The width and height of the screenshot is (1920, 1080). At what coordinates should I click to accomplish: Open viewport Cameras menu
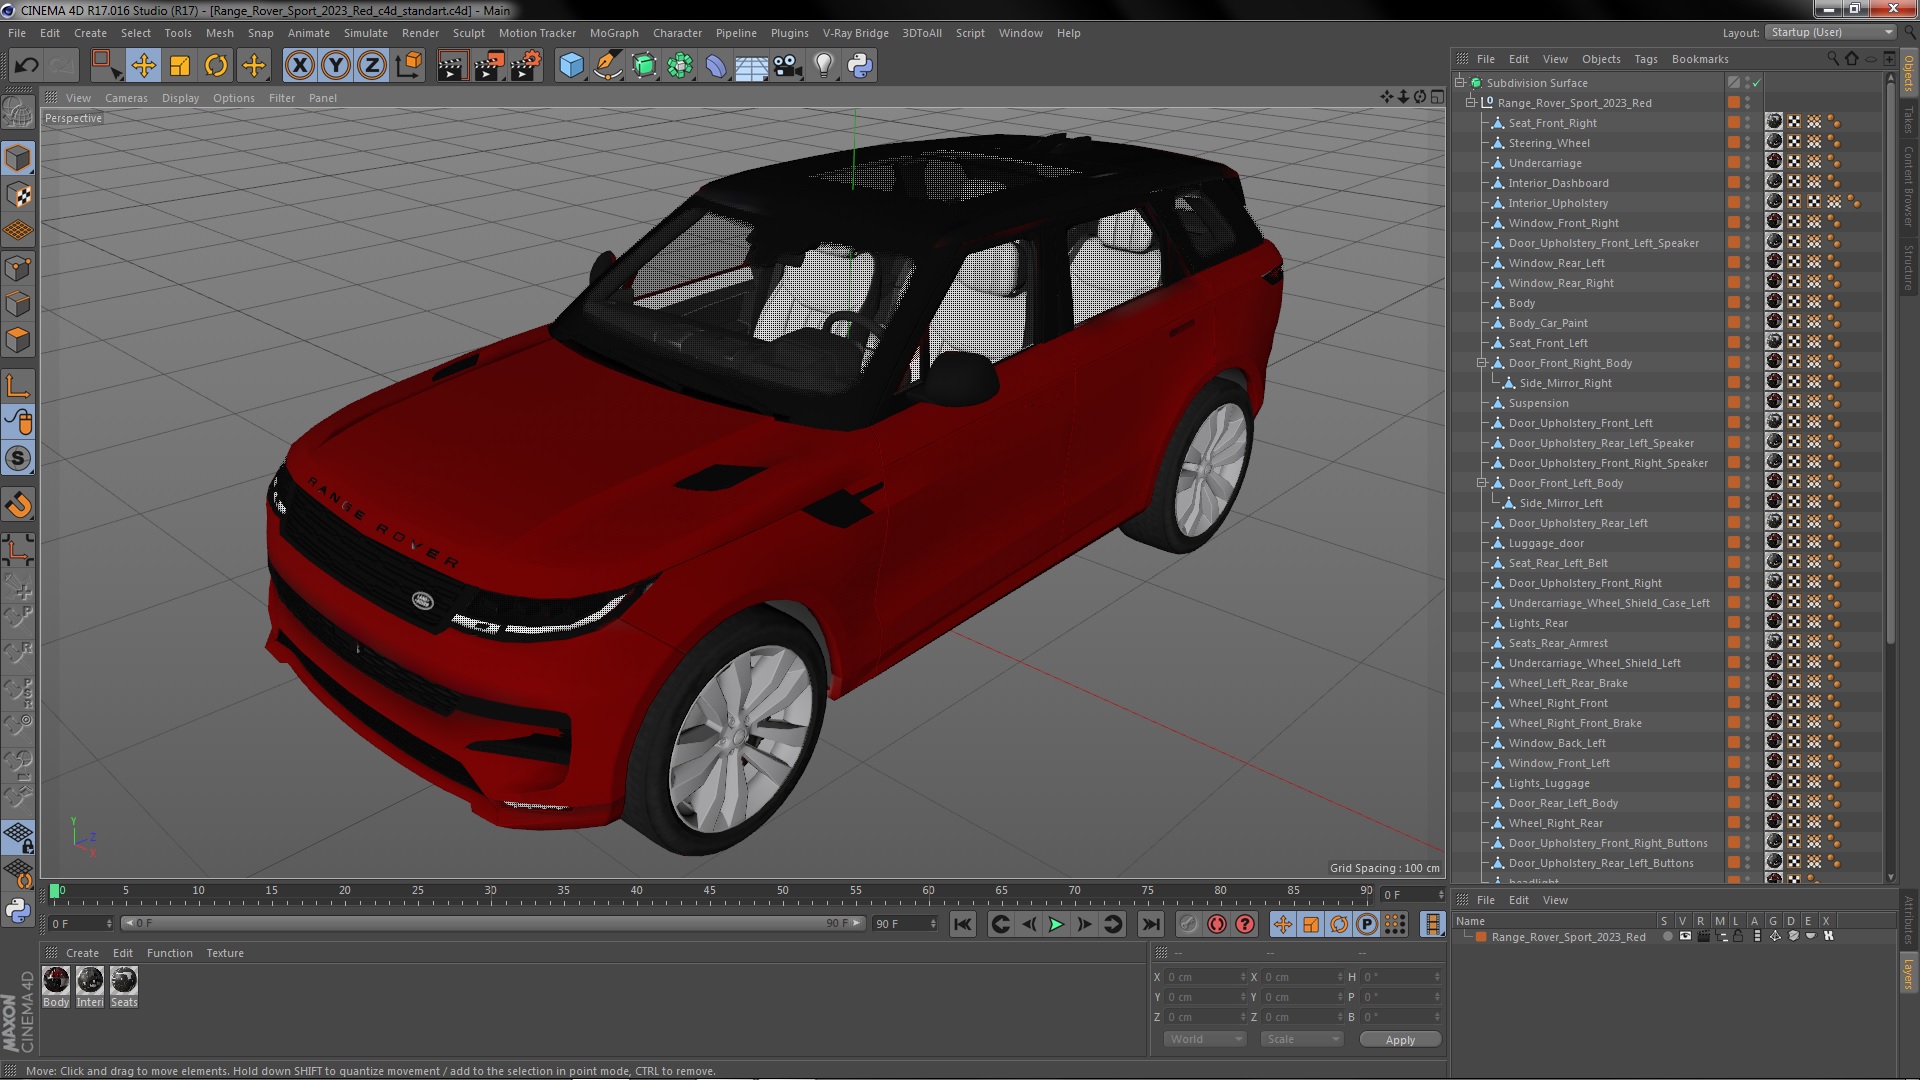pos(126,98)
